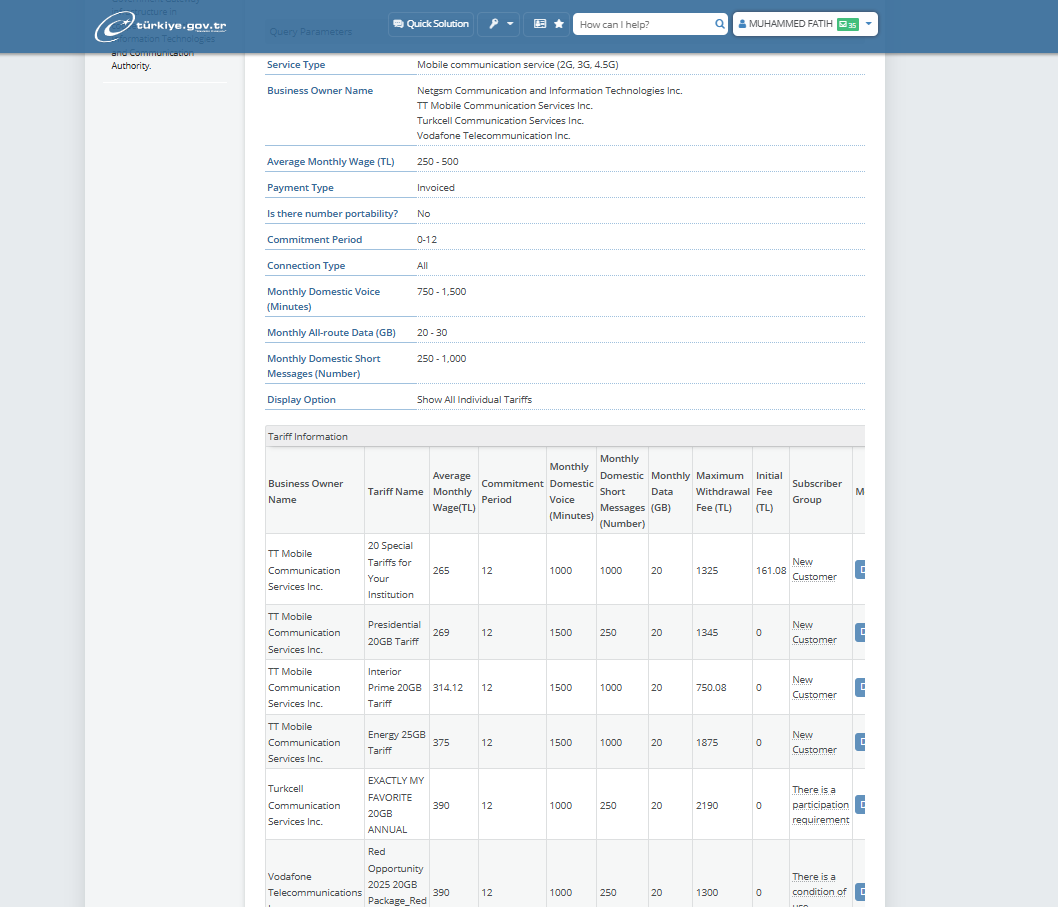Click the magnifier search icon
The image size is (1058, 907).
[x=720, y=24]
